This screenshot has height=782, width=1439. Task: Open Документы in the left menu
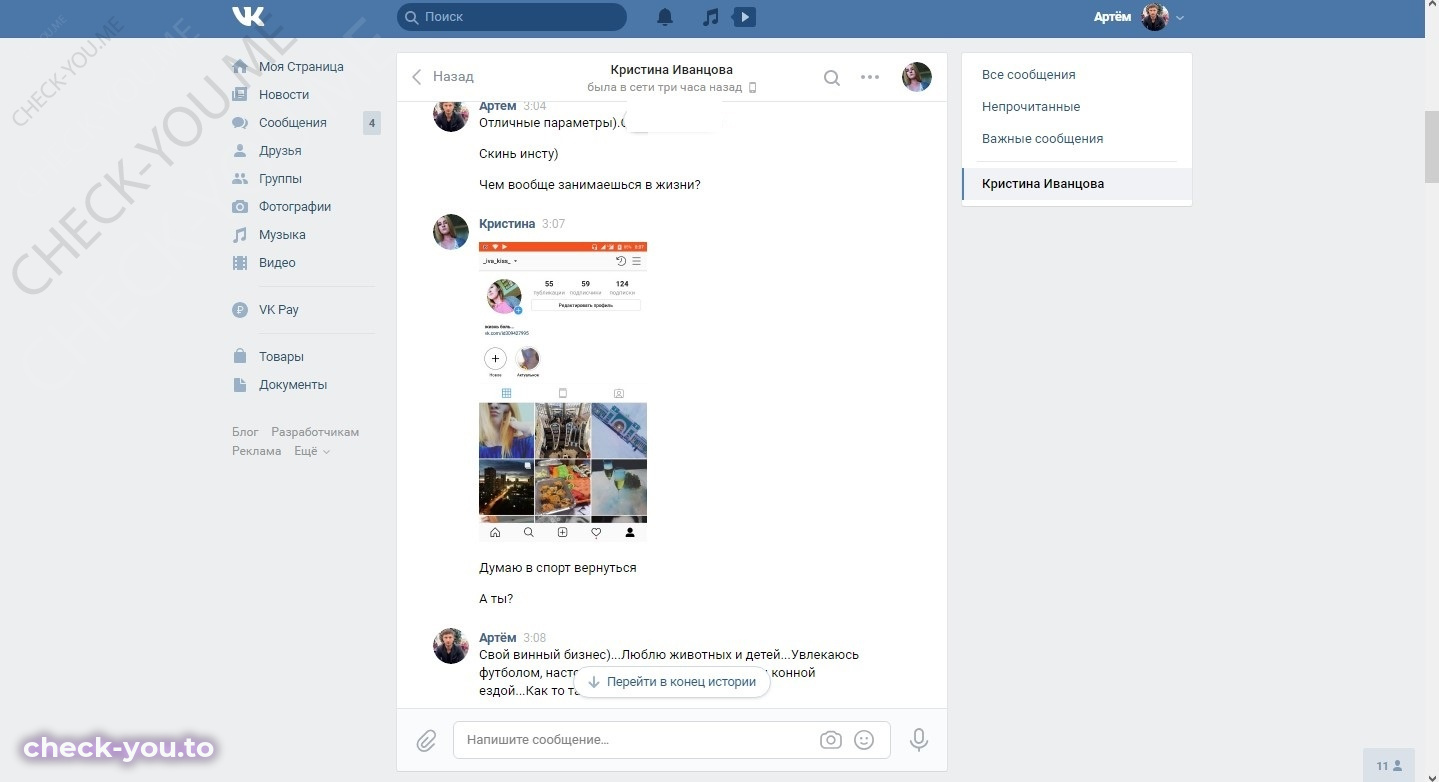pyautogui.click(x=293, y=385)
